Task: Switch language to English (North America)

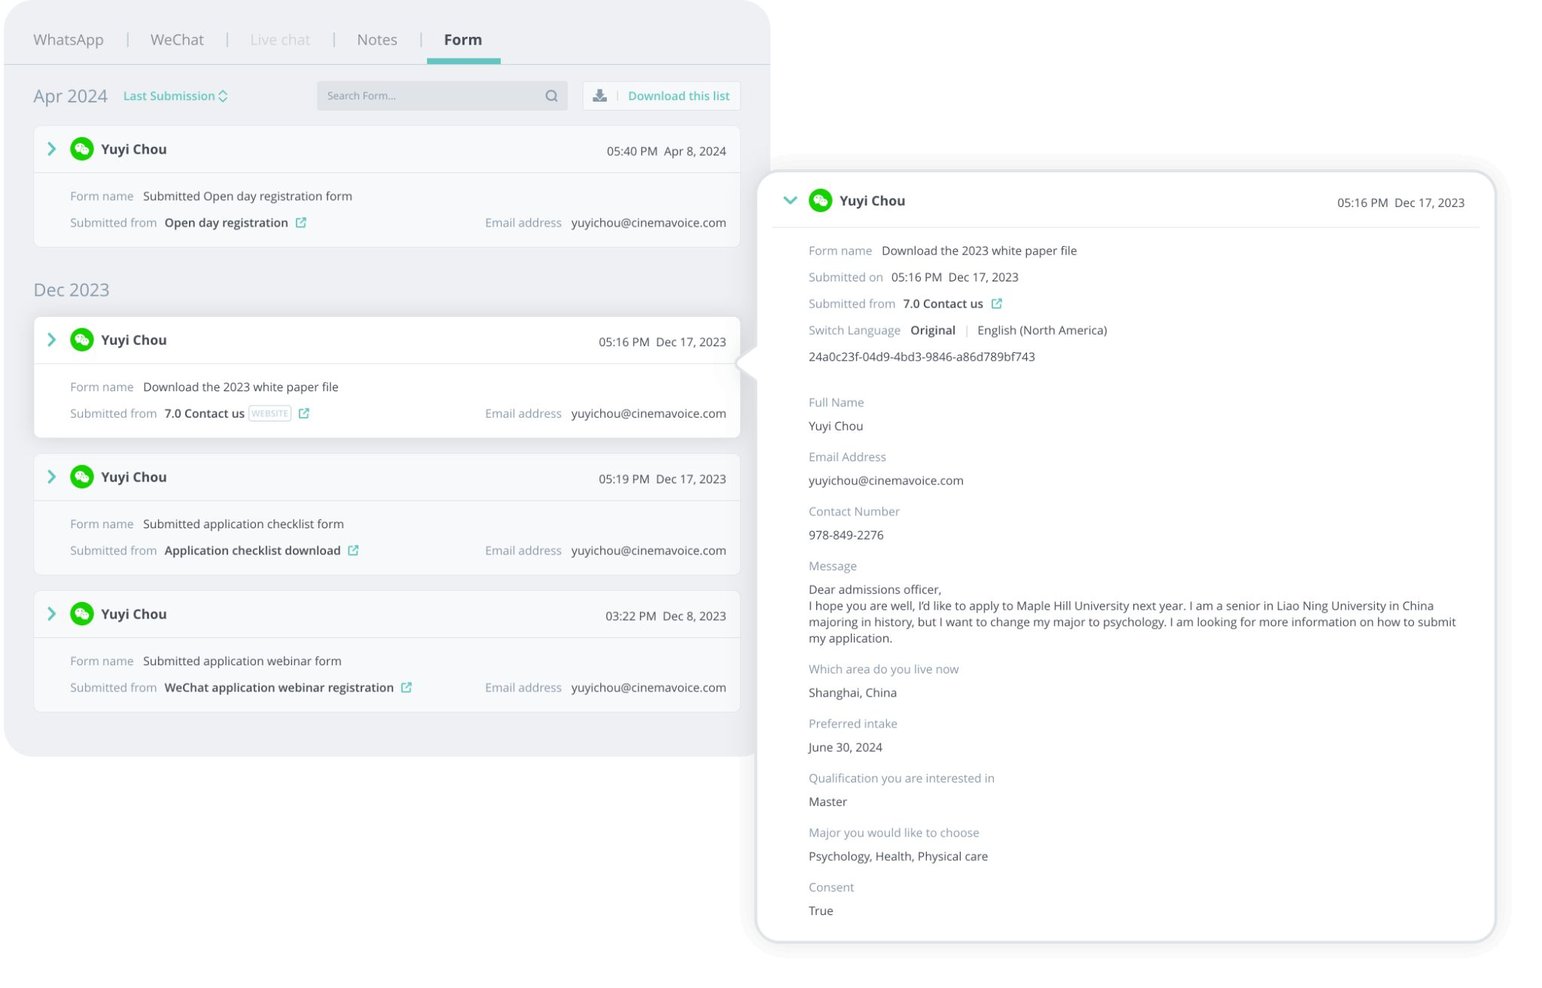Action: pos(1042,330)
